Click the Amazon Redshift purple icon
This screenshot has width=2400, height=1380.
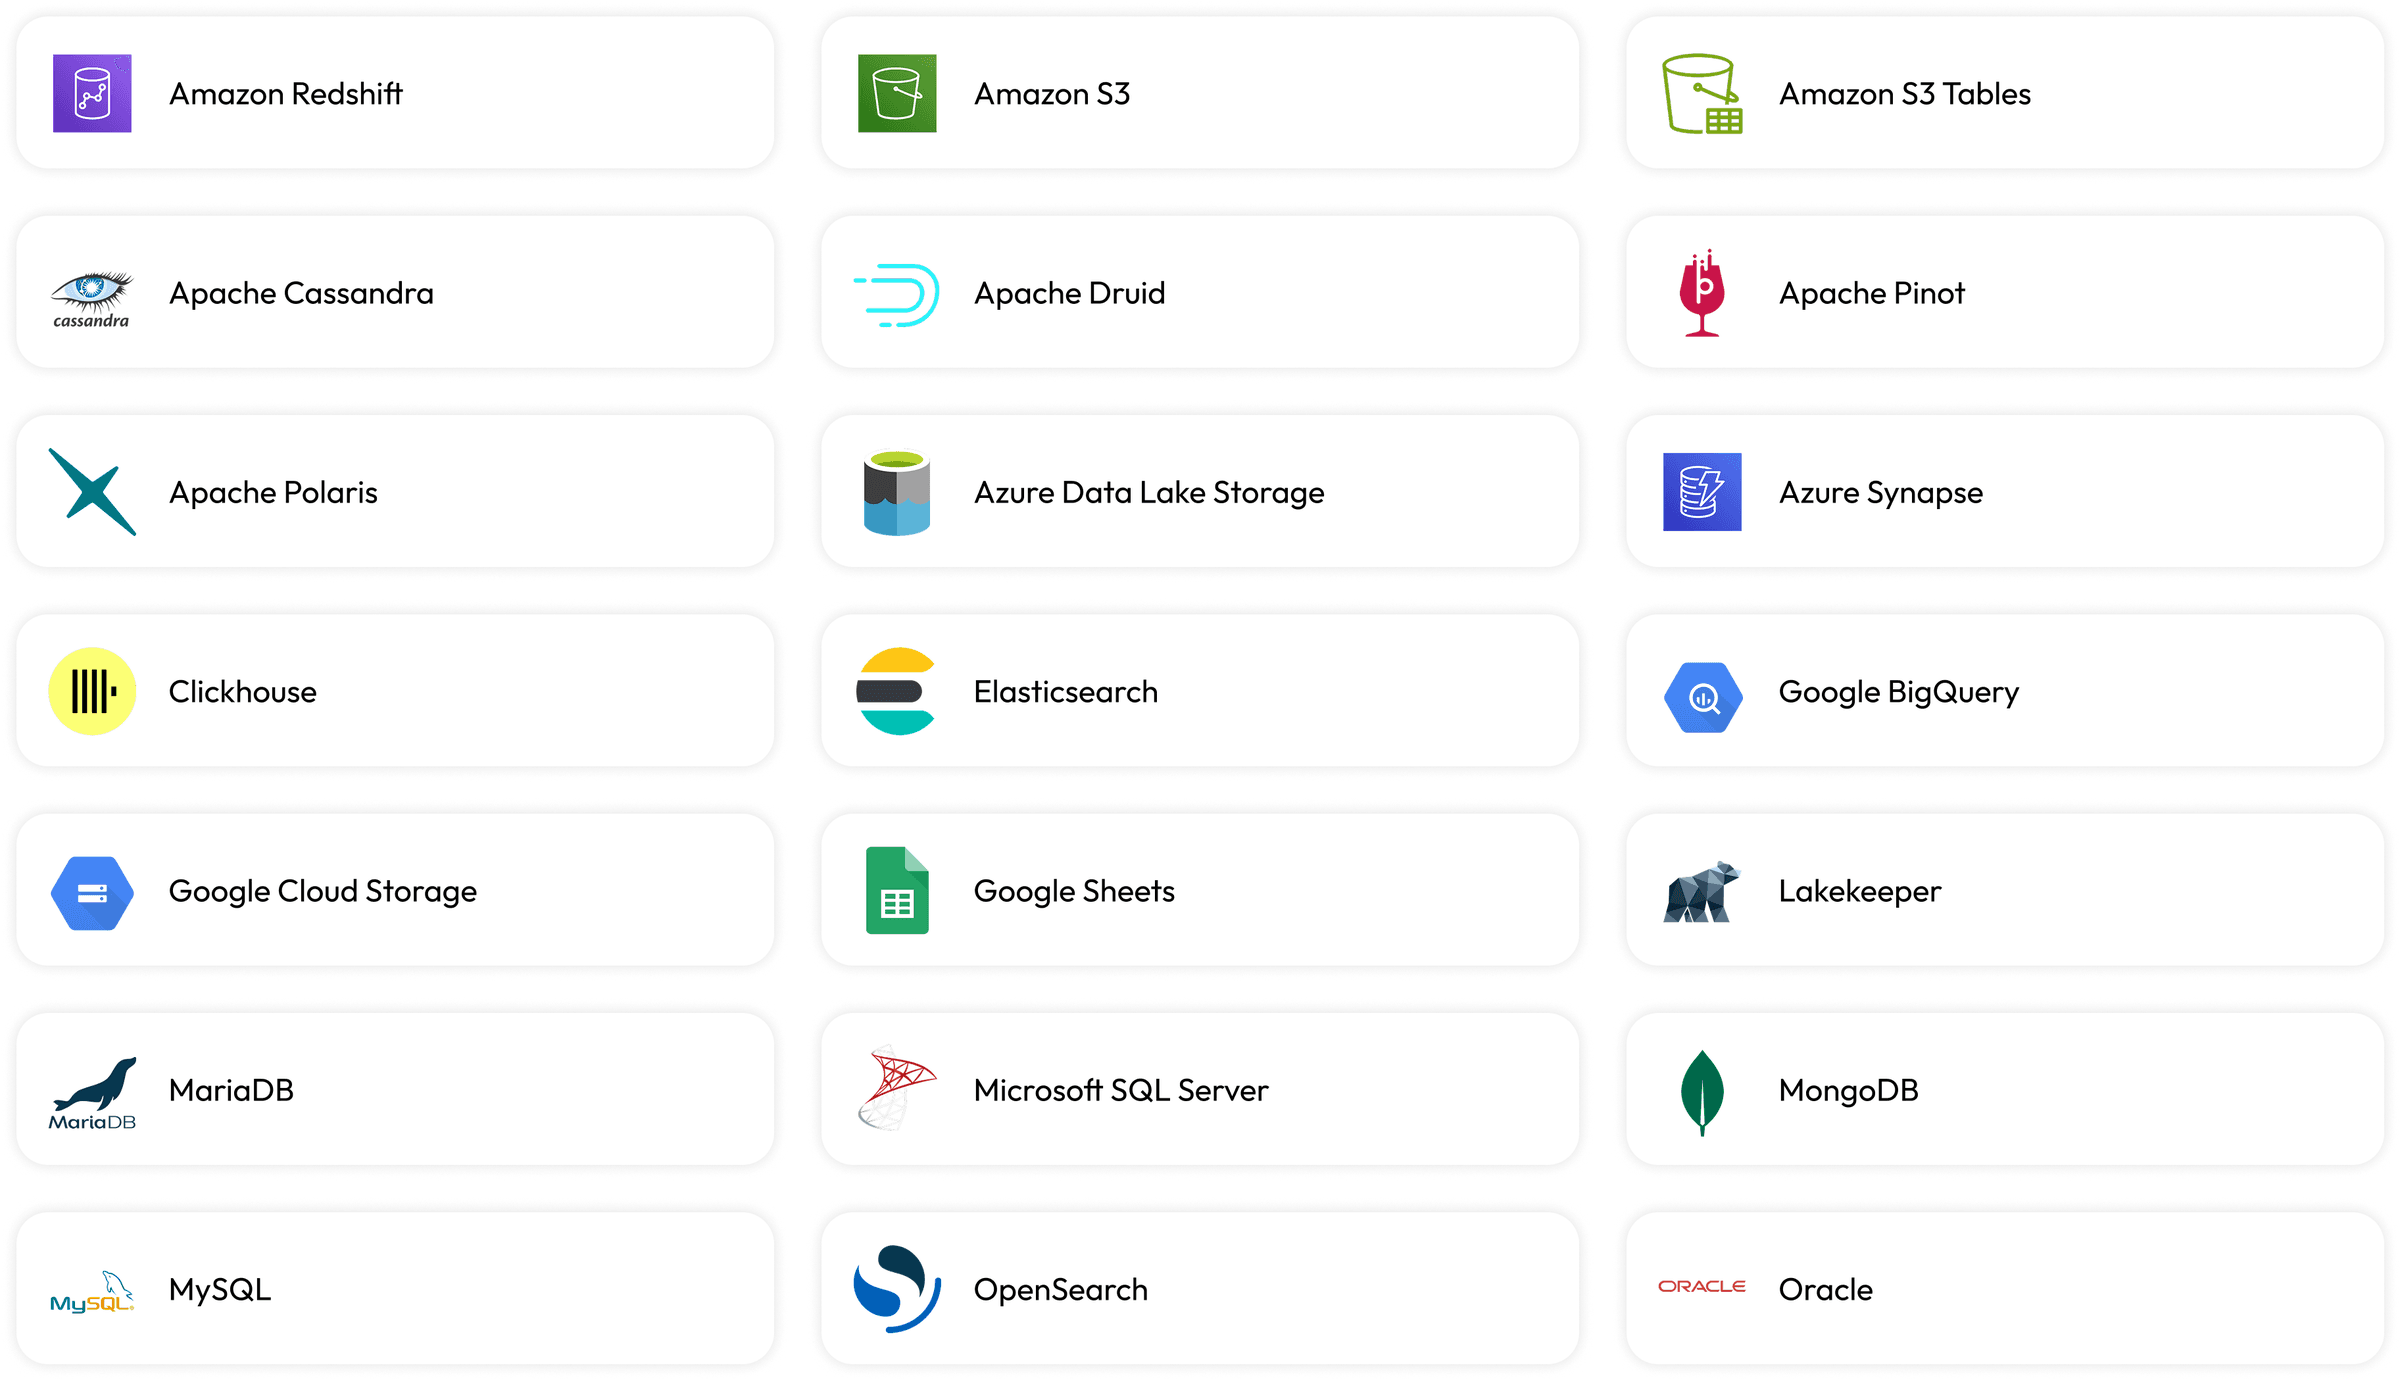(x=92, y=93)
